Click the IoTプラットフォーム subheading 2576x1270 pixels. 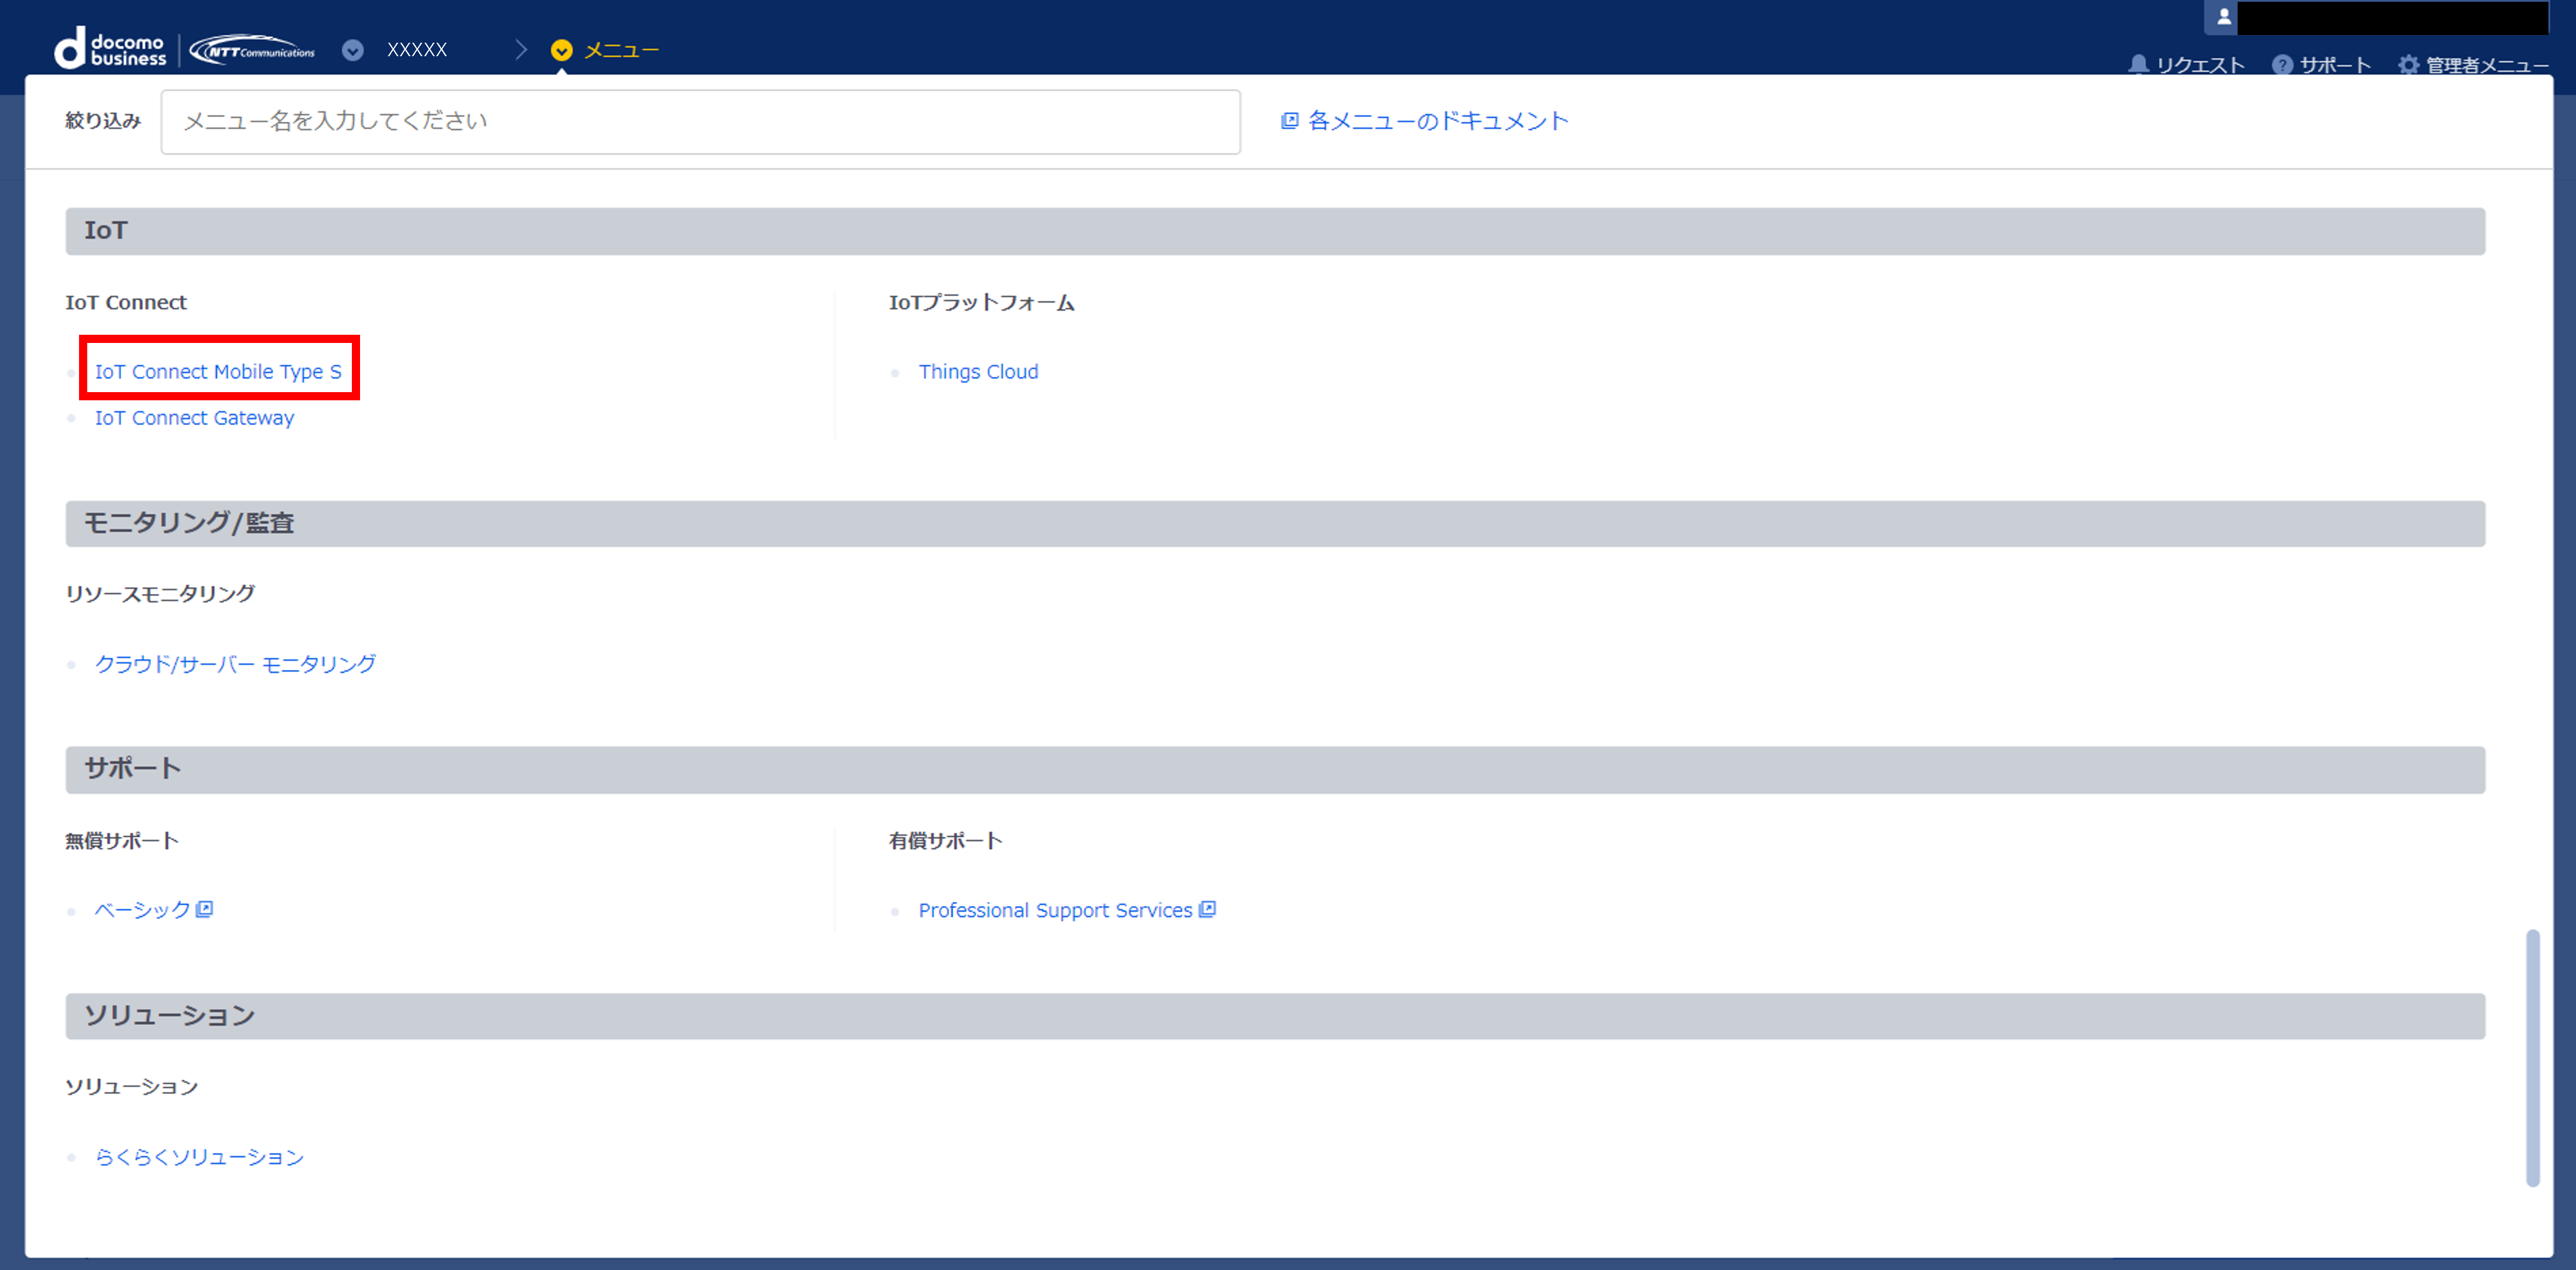click(x=981, y=302)
